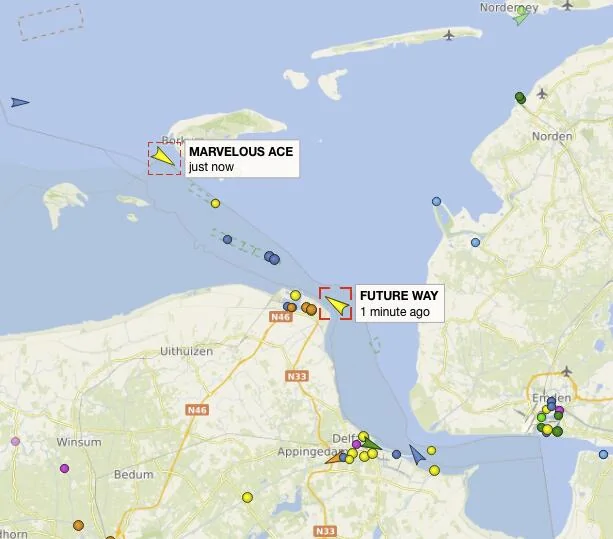Image resolution: width=613 pixels, height=539 pixels.
Task: Select the MARVELOUS ACE yellow ship arrow
Action: point(163,157)
